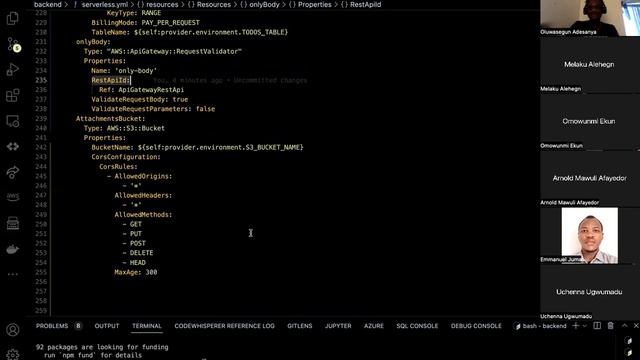640x360 pixels.
Task: Click 'CorsConfiguration:' key
Action: pos(126,157)
